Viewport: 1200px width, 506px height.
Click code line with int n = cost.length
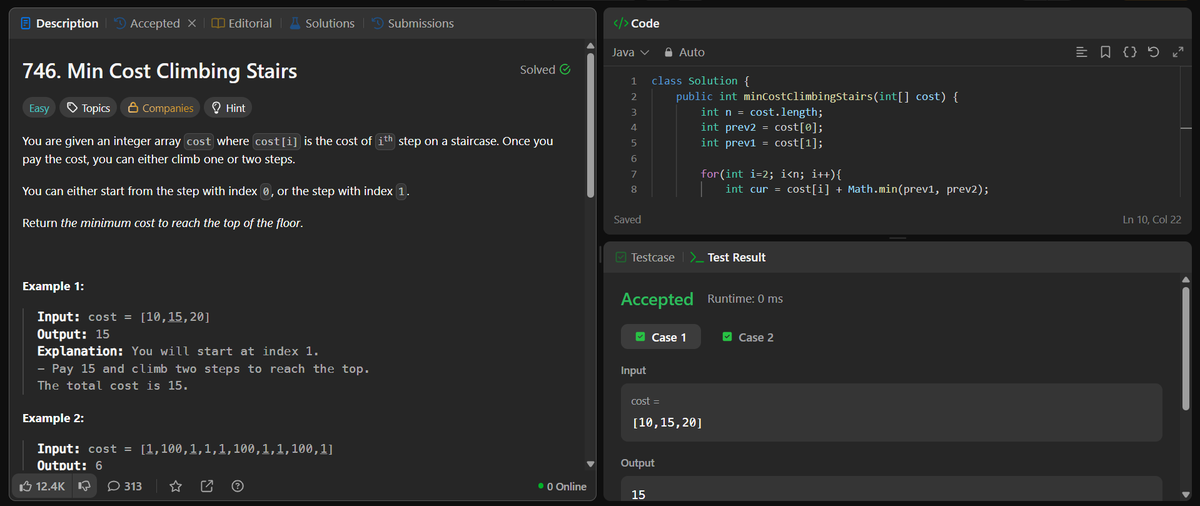point(762,112)
